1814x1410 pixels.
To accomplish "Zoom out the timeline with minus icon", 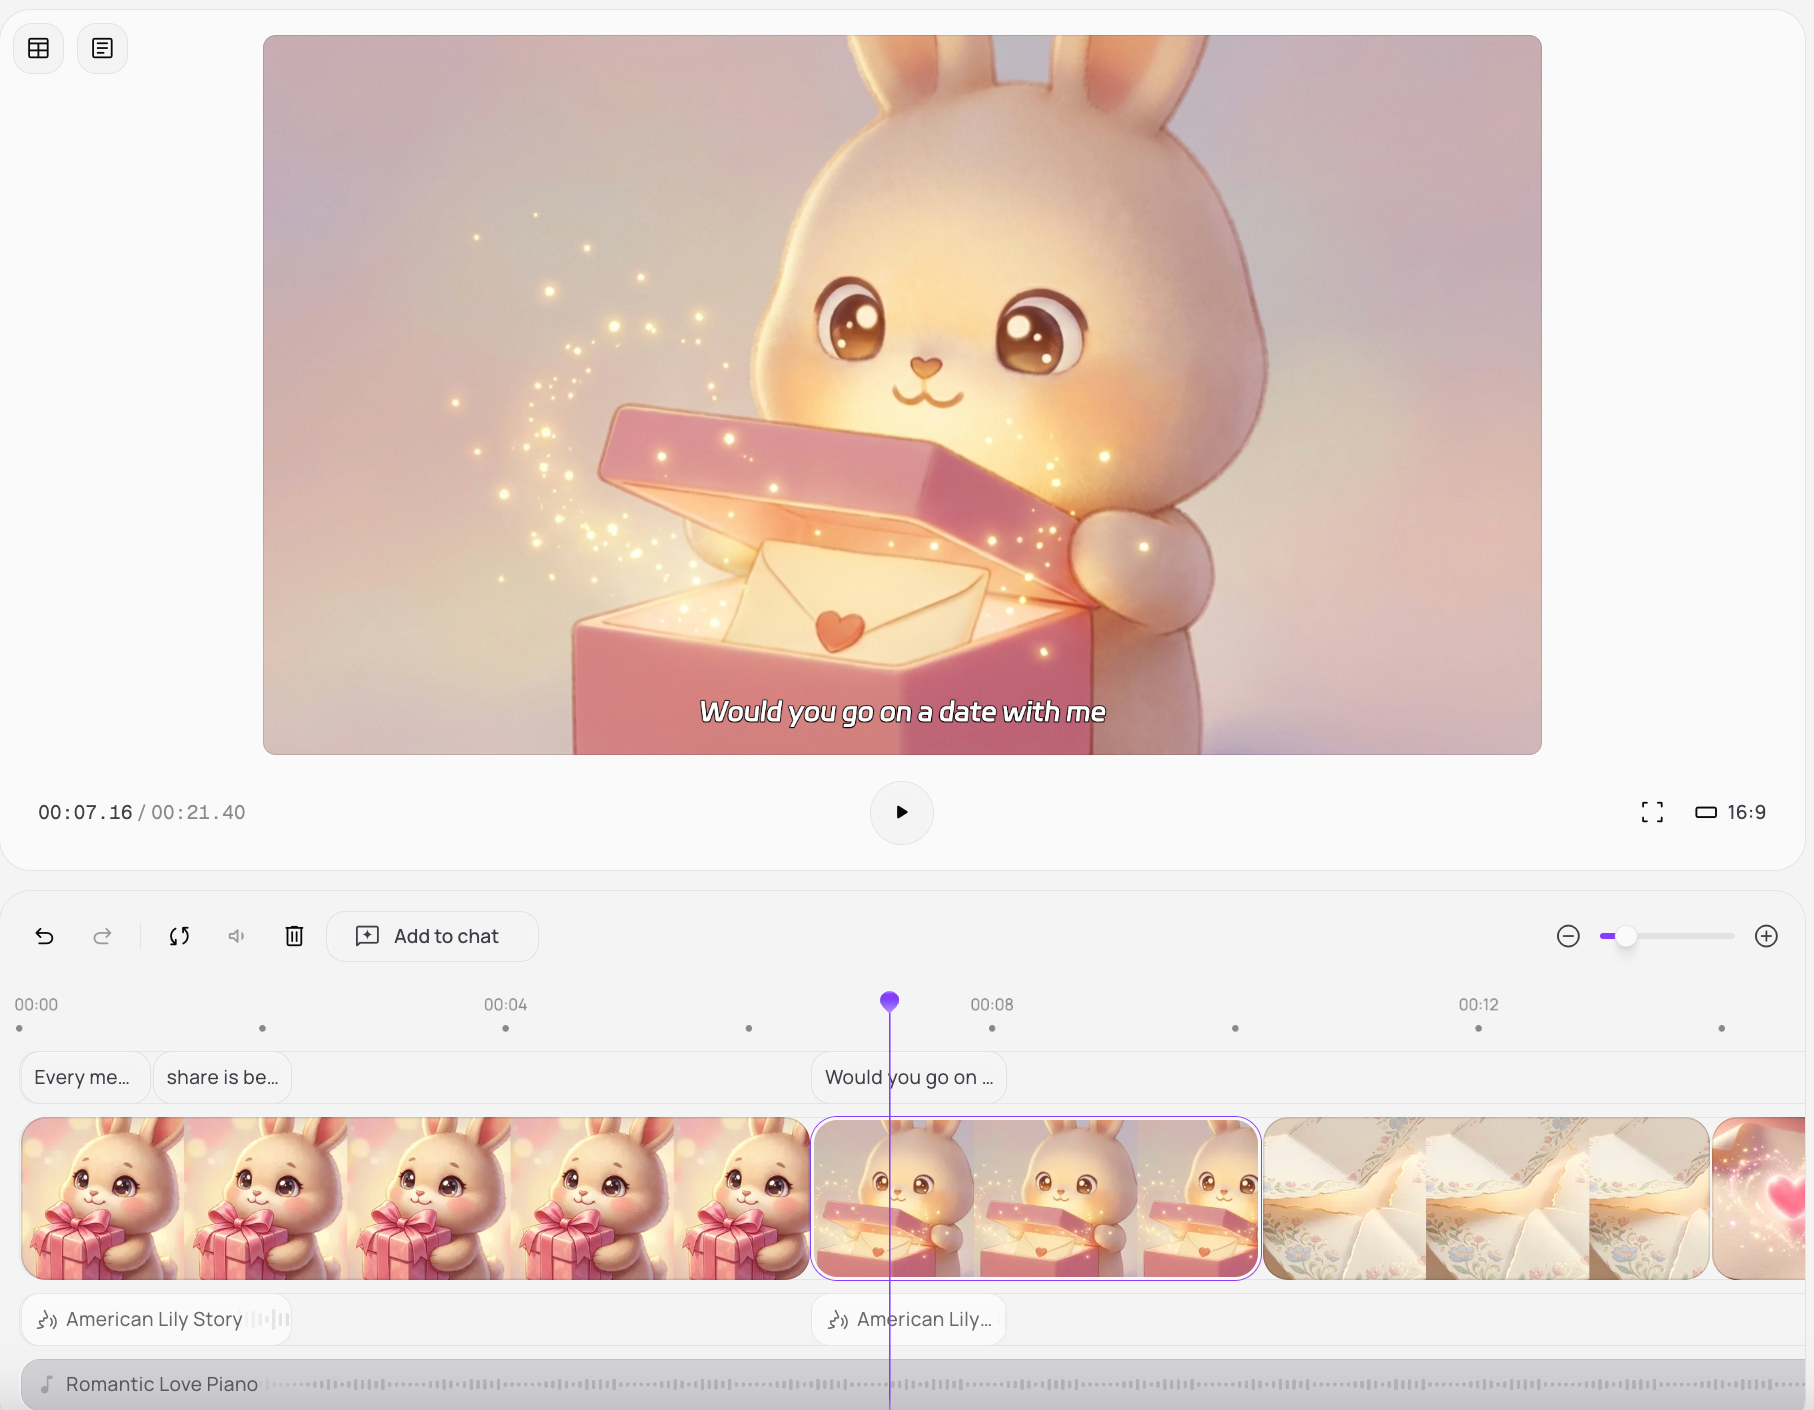I will [1568, 936].
